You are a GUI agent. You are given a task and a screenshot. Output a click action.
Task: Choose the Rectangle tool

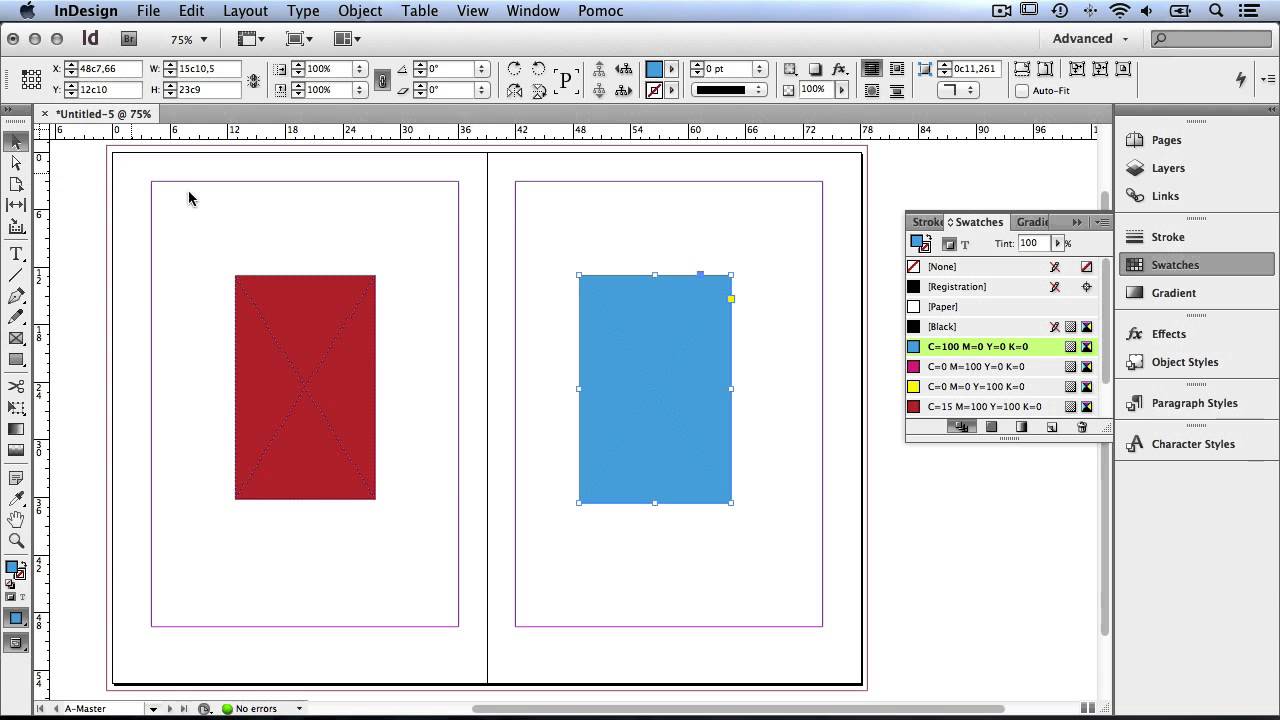(16, 359)
